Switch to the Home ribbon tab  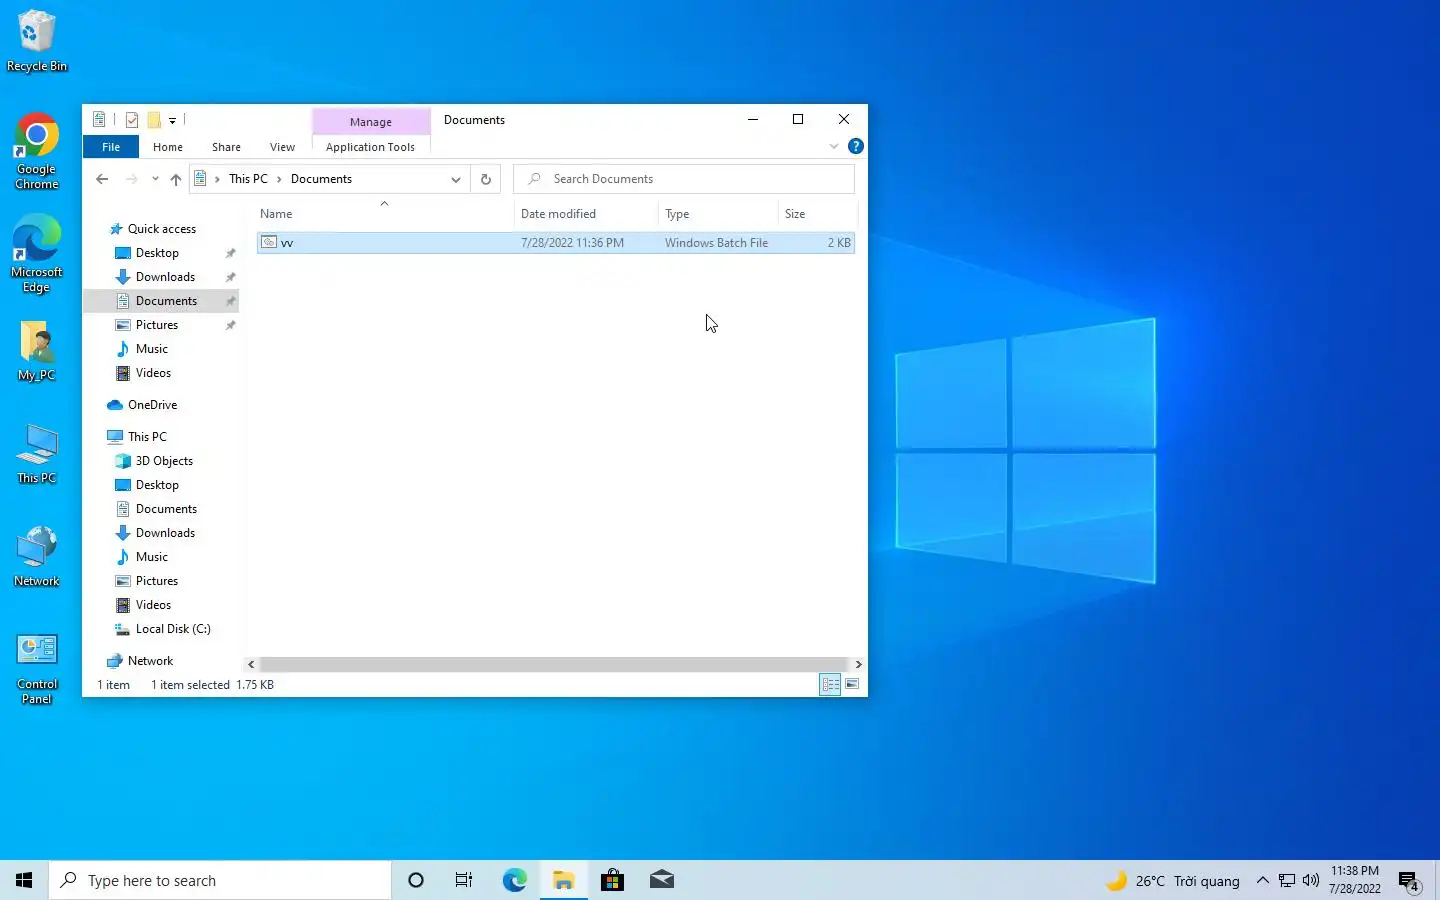168,147
